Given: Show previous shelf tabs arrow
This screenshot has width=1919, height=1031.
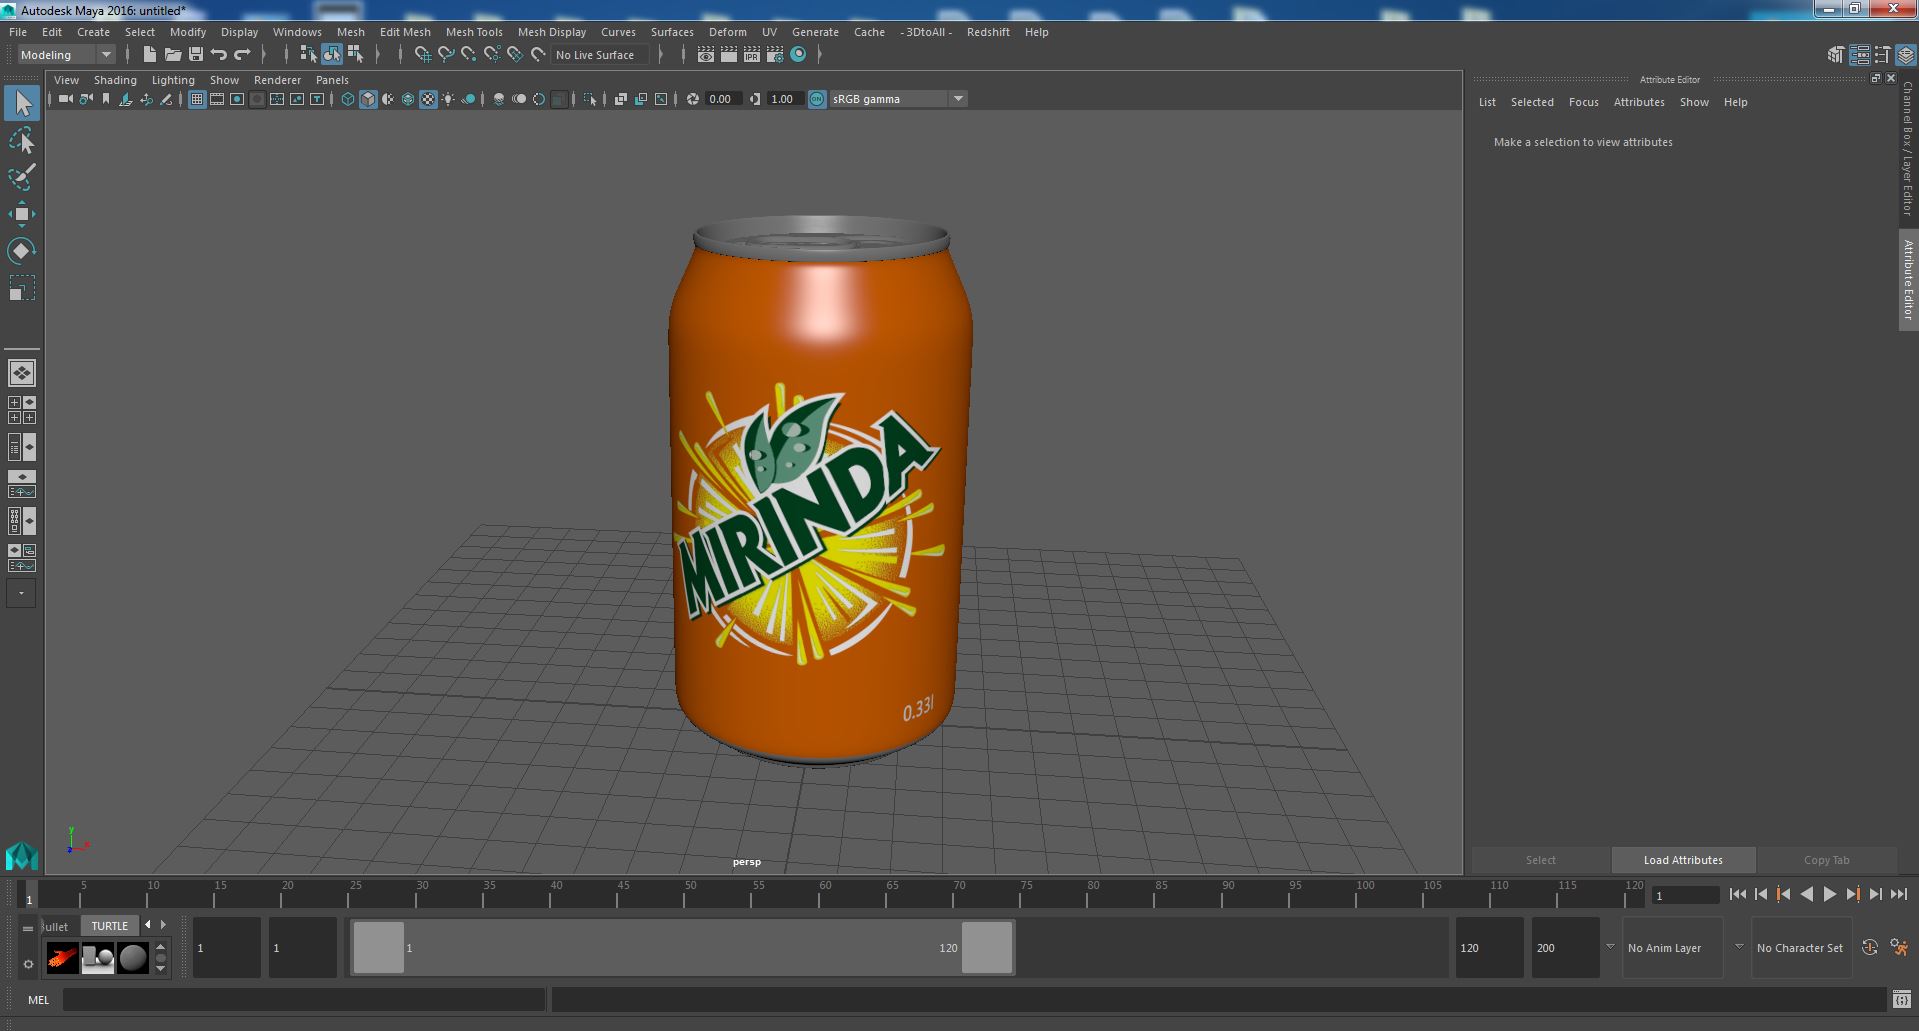Looking at the screenshot, I should [x=148, y=925].
